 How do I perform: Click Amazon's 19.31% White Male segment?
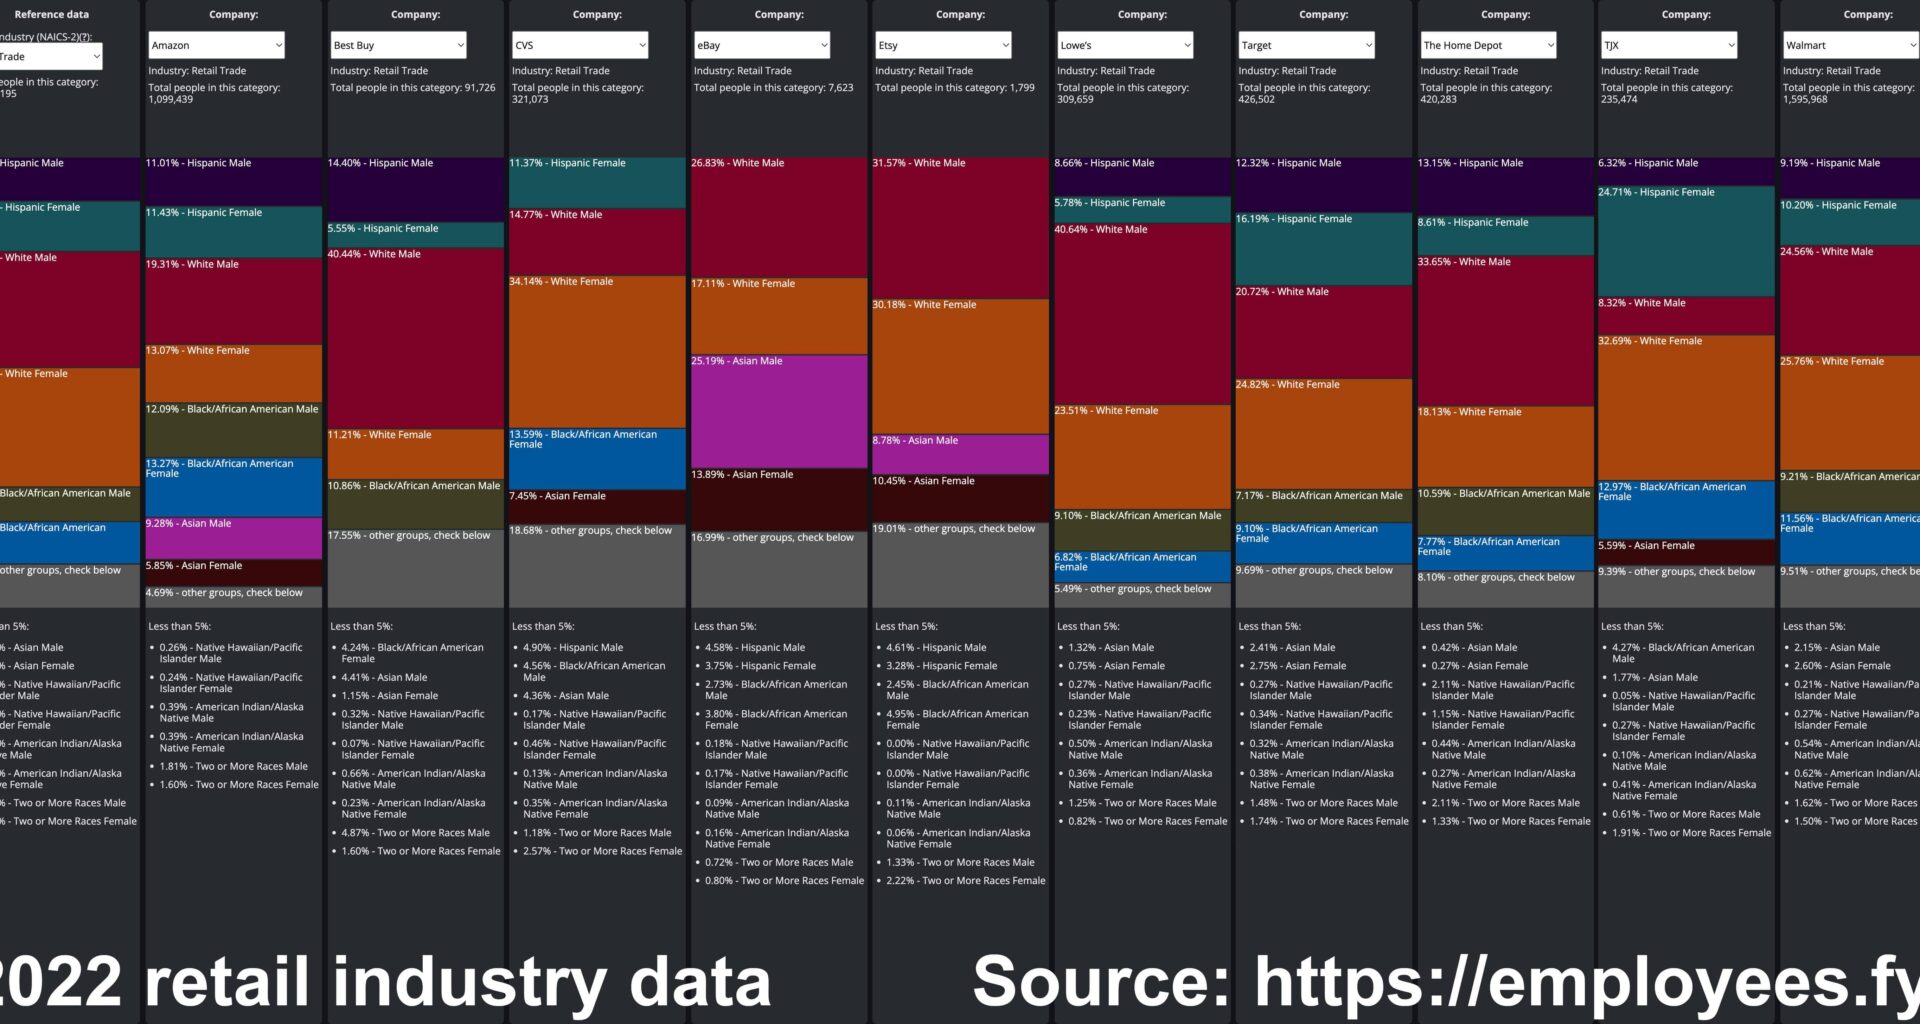233,305
